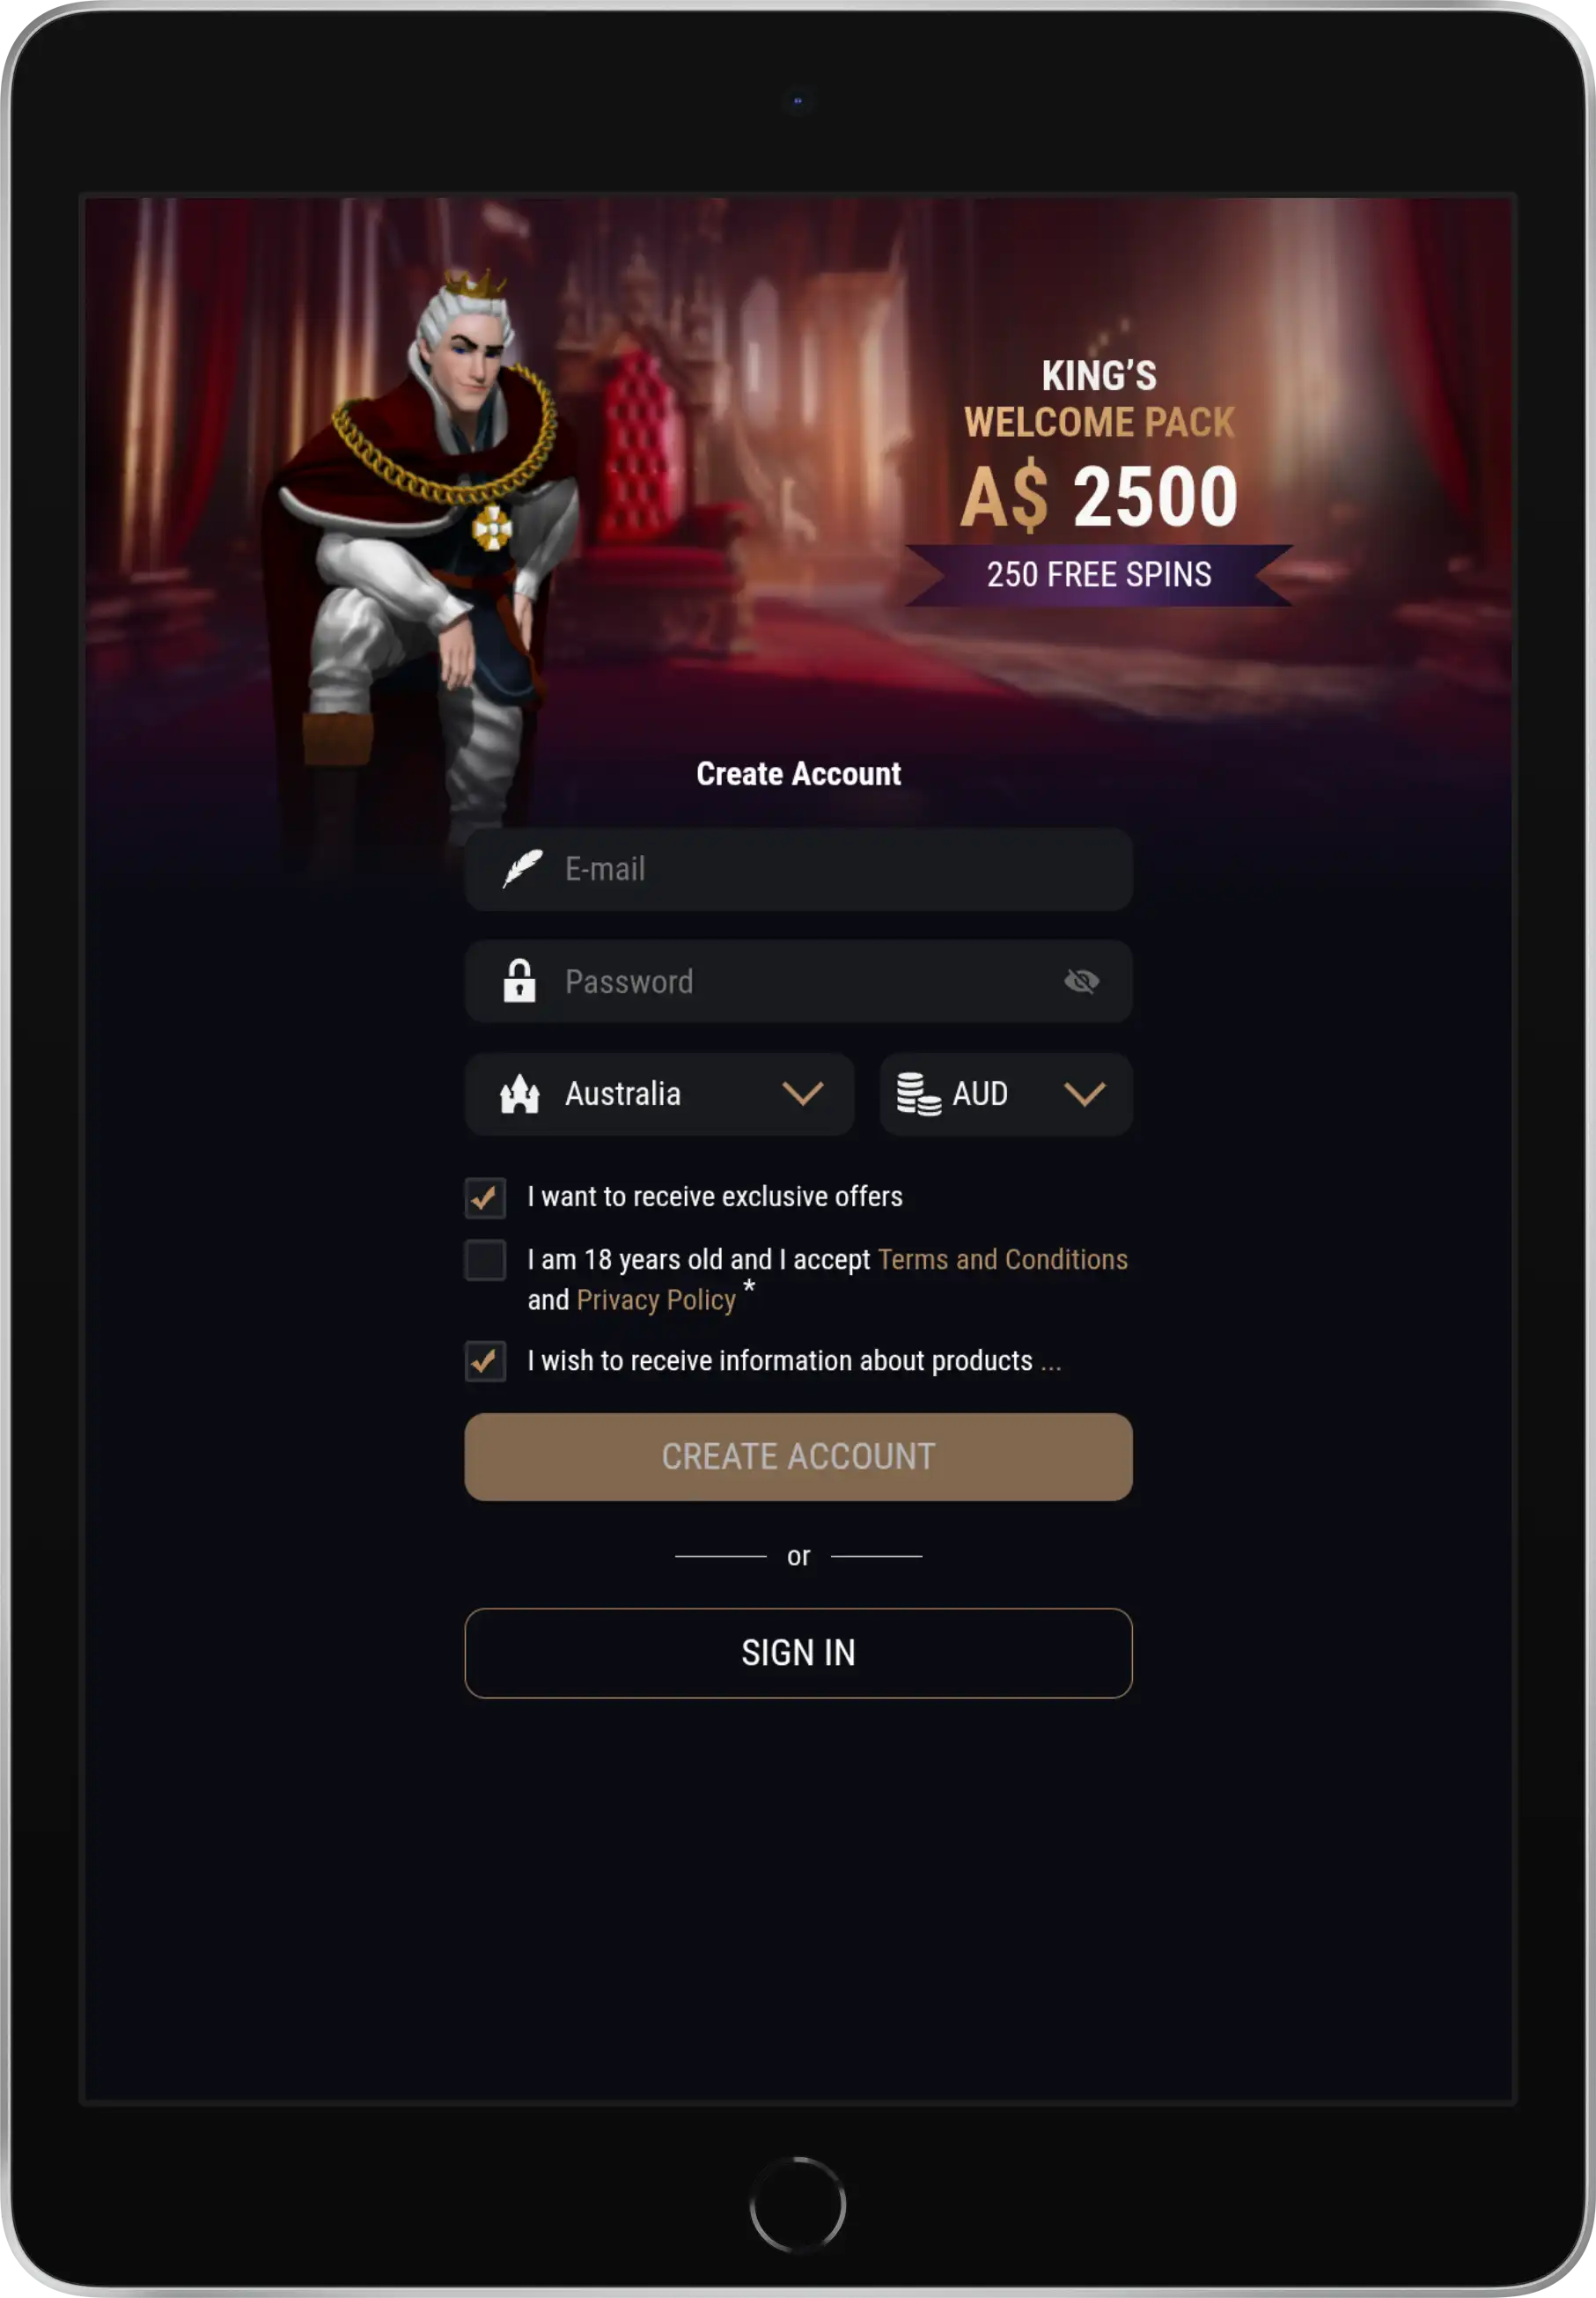Click the A$ 2500 welcome pack amount
This screenshot has height=2298, width=1596.
pyautogui.click(x=1099, y=496)
